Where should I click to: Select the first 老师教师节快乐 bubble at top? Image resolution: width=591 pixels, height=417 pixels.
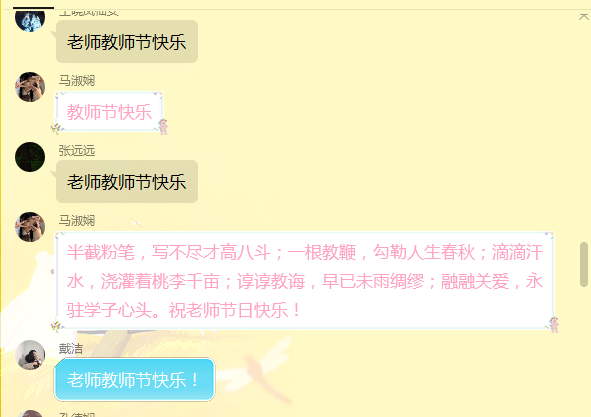pyautogui.click(x=127, y=41)
